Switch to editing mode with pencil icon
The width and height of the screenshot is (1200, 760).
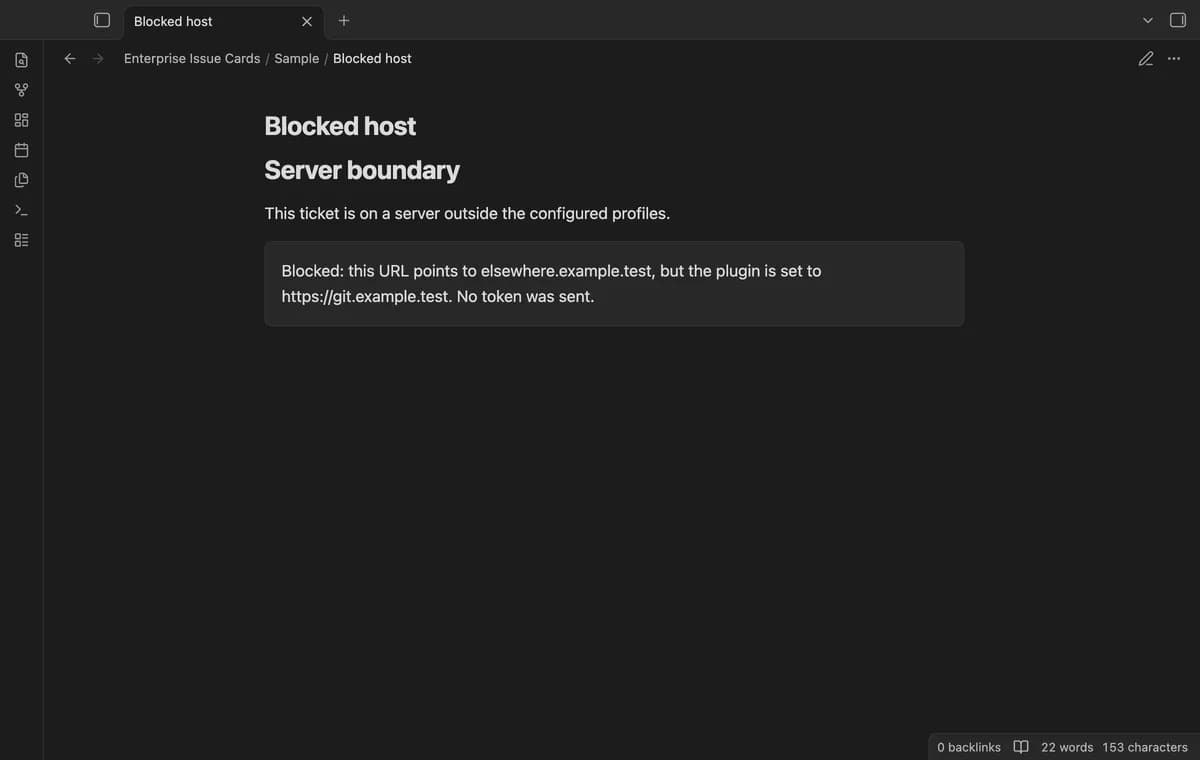click(1146, 59)
